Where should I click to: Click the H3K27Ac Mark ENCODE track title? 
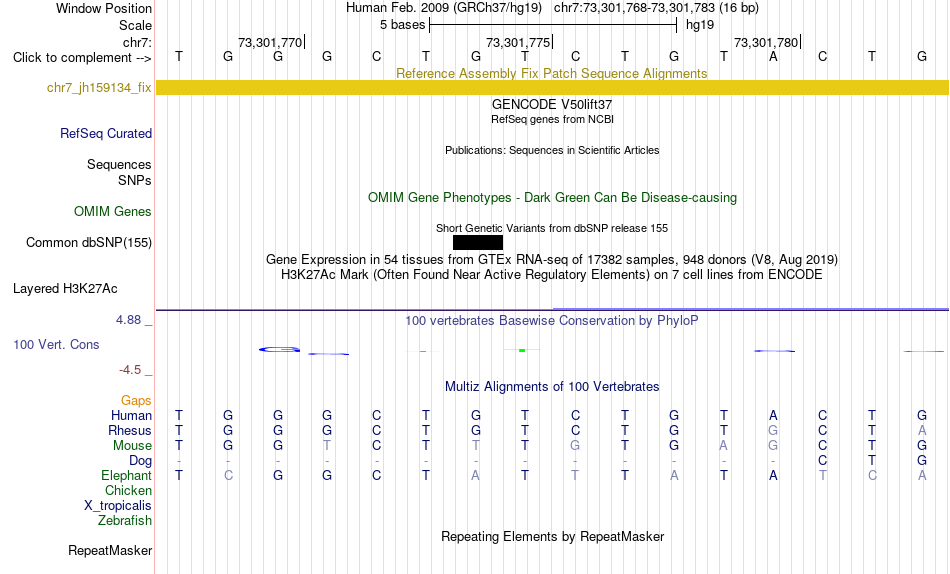pos(552,275)
